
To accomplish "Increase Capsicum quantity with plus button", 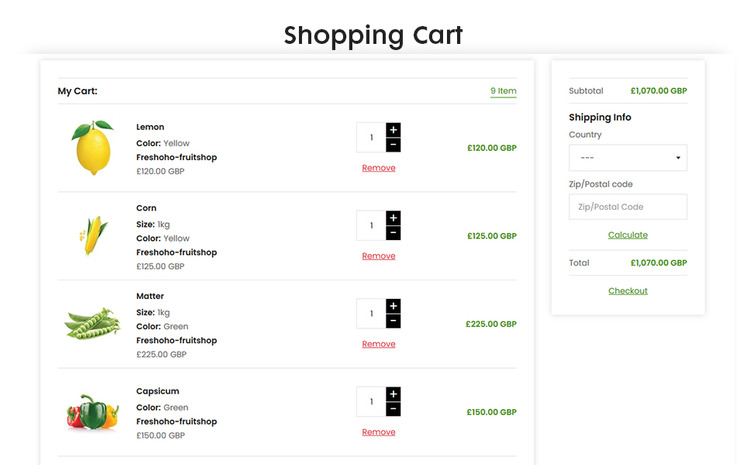I will coord(393,394).
